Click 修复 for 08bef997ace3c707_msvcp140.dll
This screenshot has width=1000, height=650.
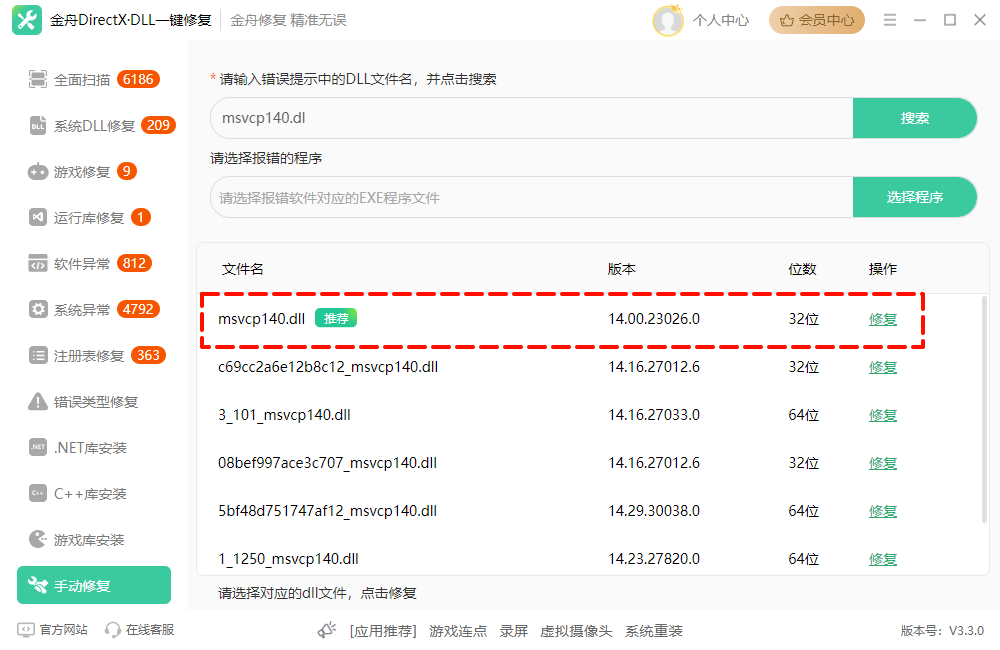pos(883,462)
